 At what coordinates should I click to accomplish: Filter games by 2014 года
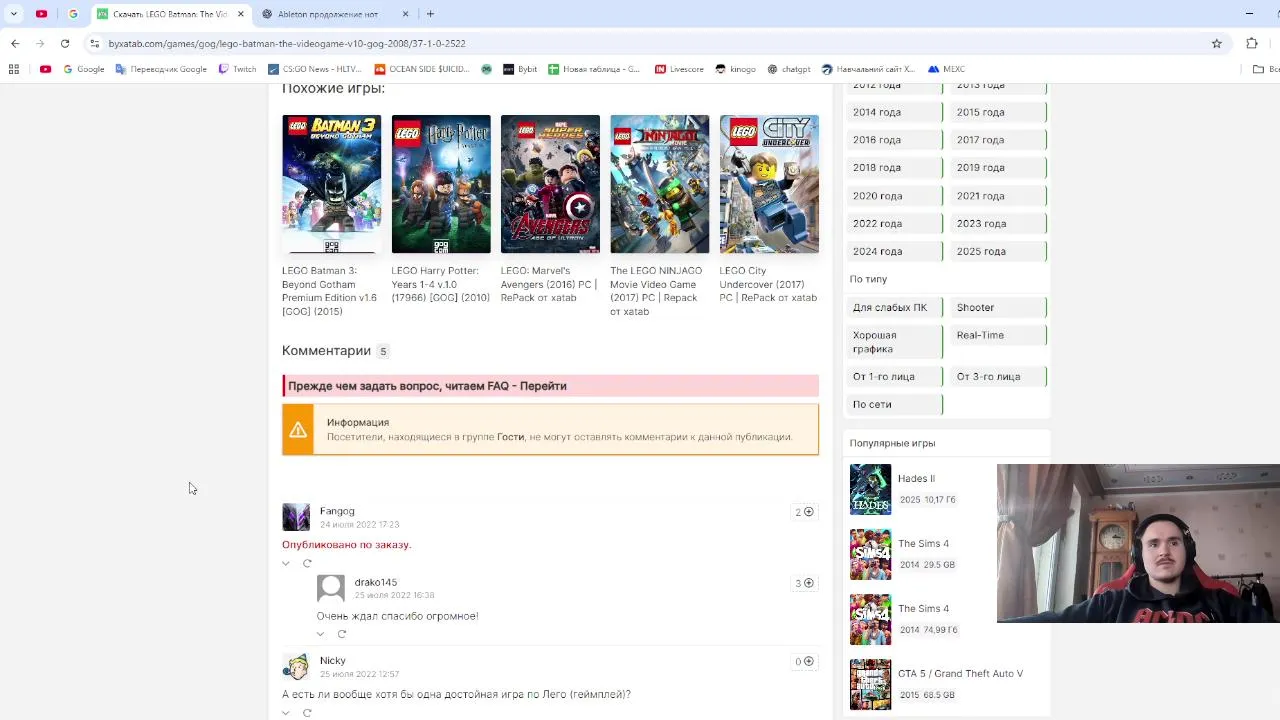(895, 112)
